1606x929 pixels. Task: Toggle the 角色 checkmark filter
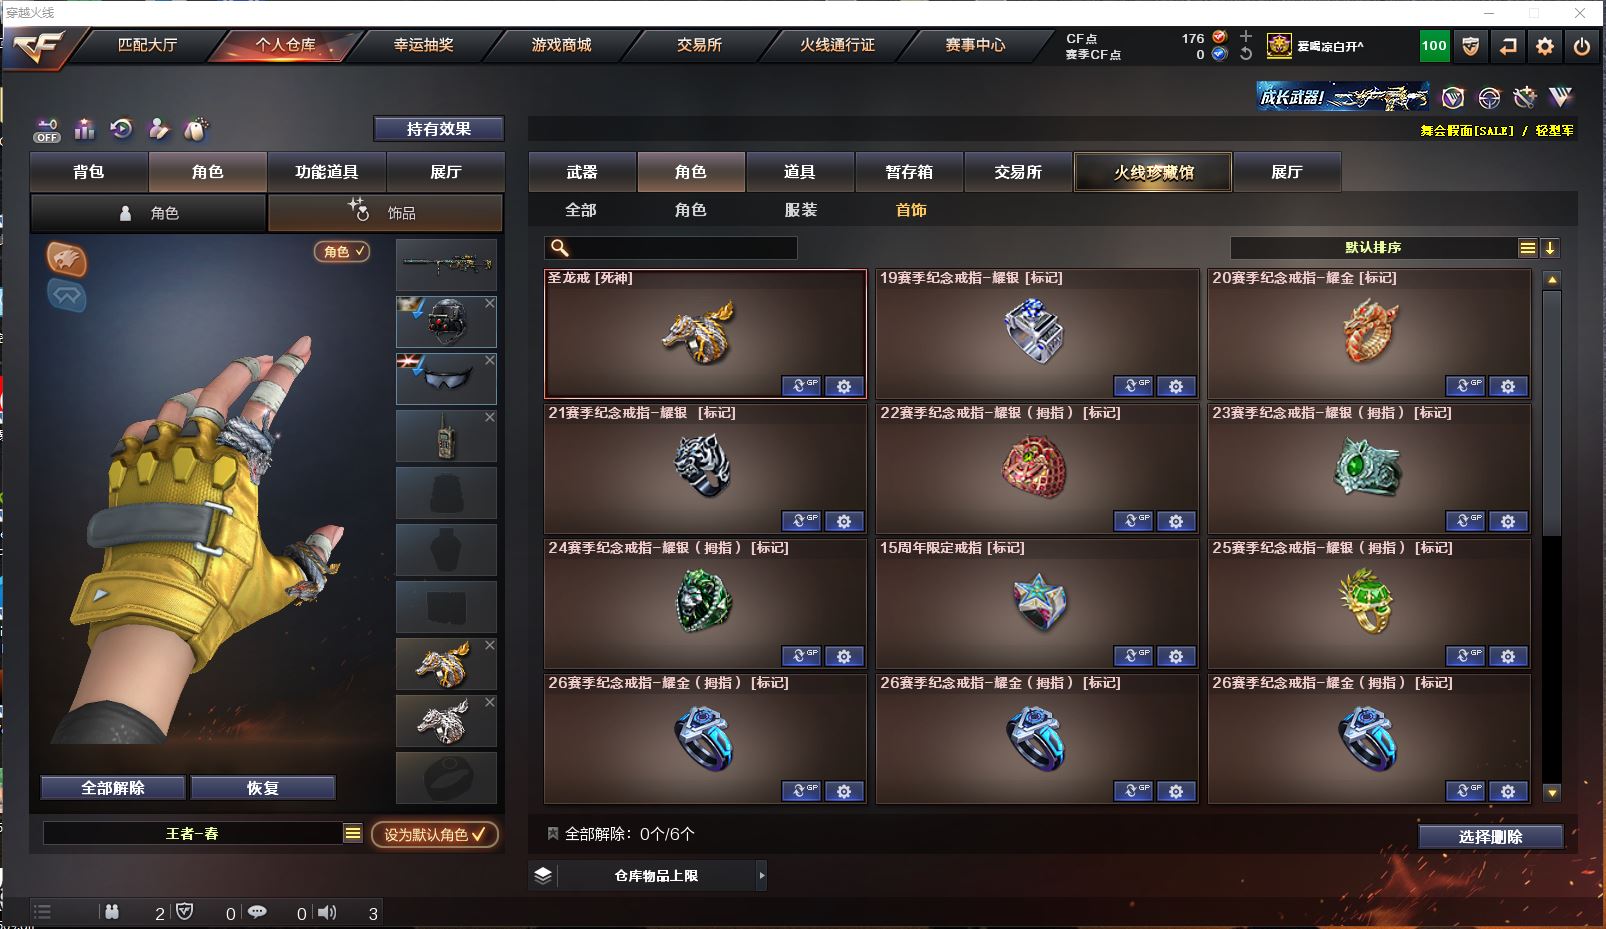[x=342, y=252]
